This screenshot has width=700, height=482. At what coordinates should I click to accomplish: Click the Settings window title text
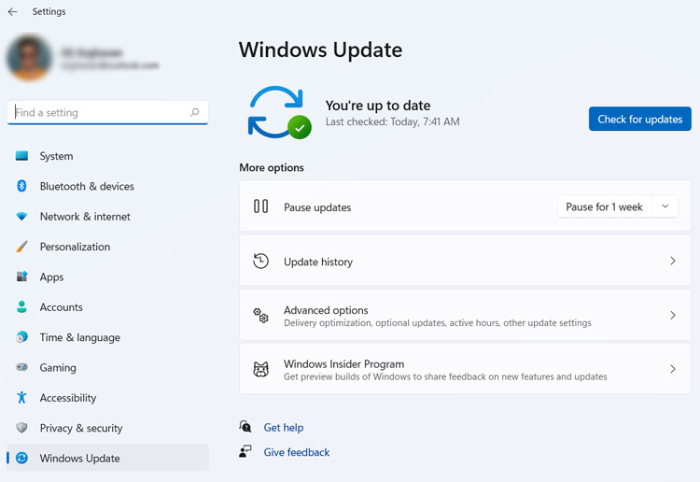pyautogui.click(x=49, y=12)
